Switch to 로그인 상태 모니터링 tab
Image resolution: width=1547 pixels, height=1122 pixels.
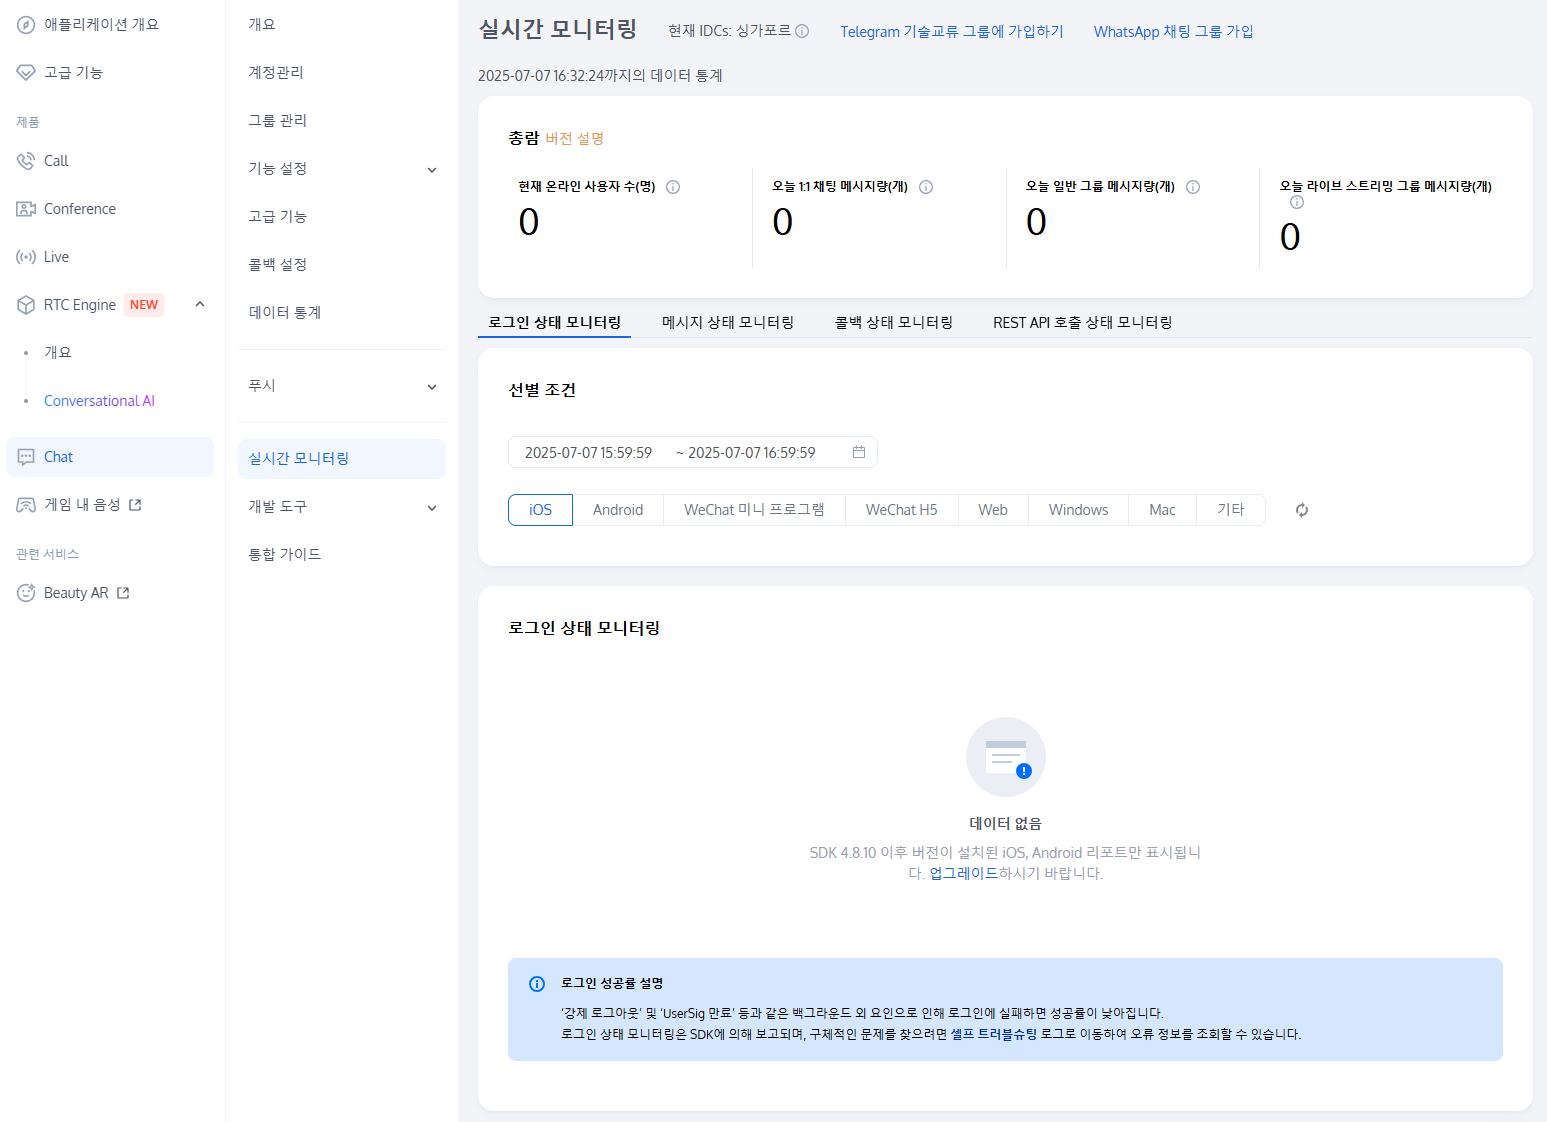click(x=555, y=322)
